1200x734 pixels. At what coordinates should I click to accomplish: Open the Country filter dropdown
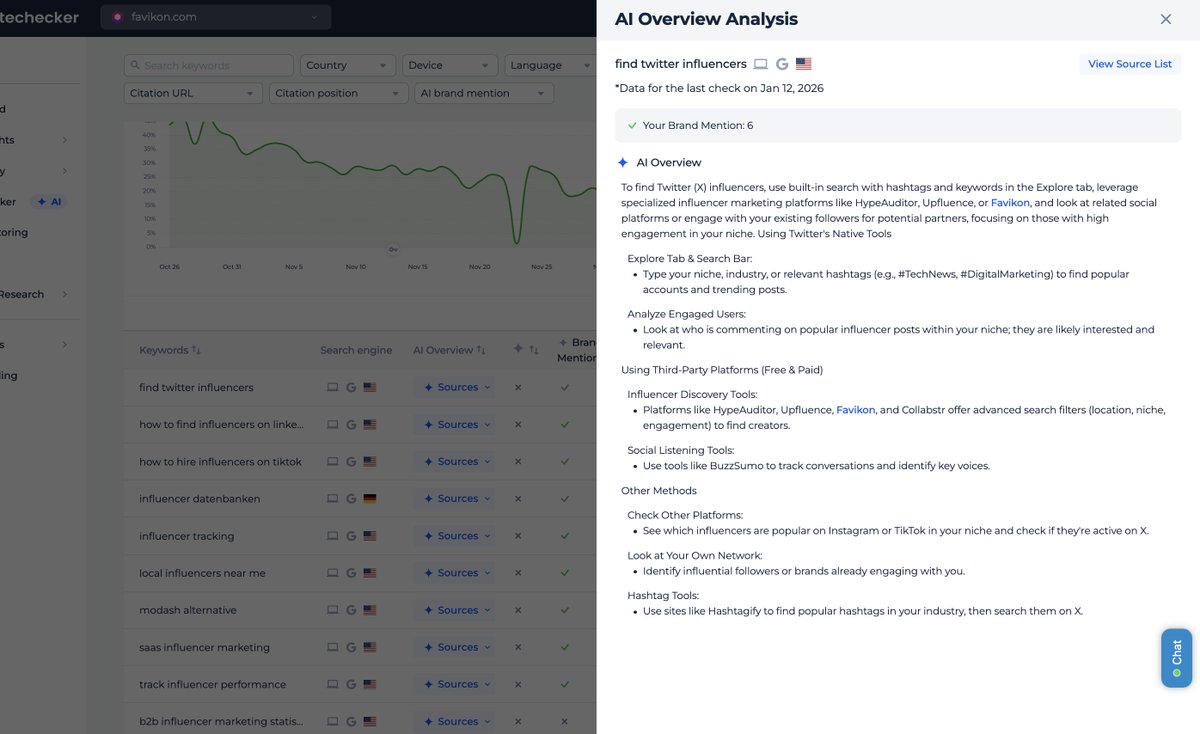[347, 65]
